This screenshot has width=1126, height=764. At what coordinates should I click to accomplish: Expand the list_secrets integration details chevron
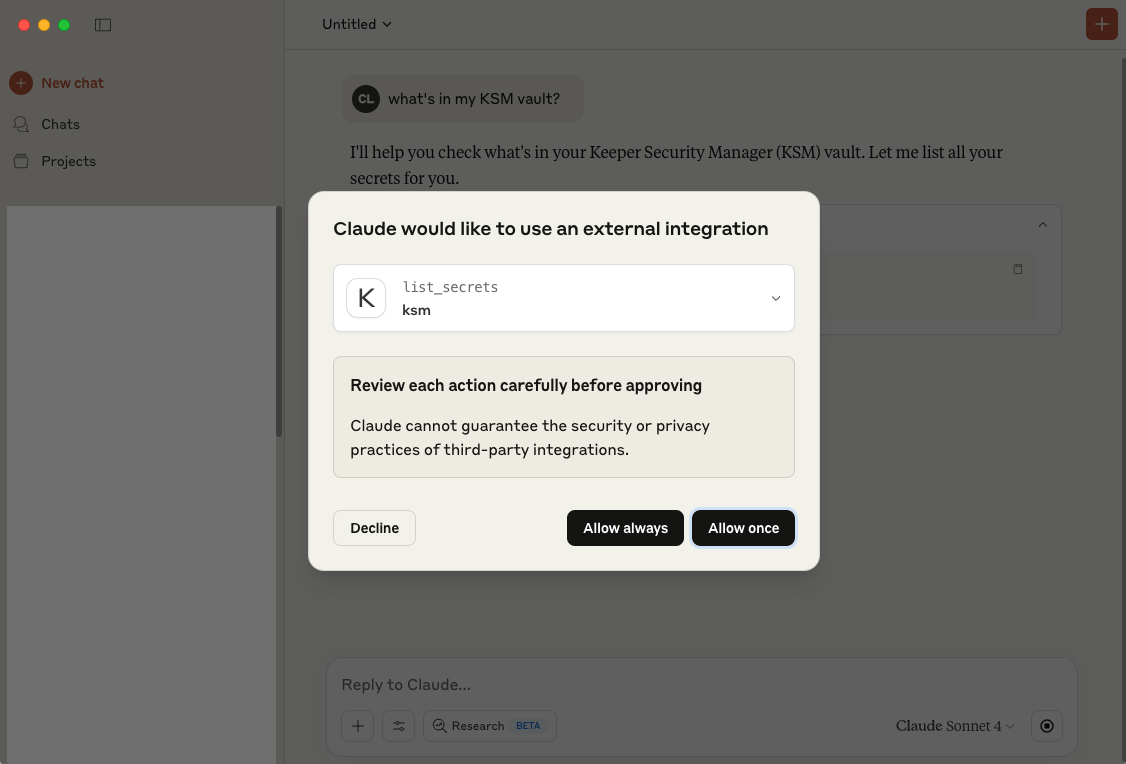[x=775, y=298]
